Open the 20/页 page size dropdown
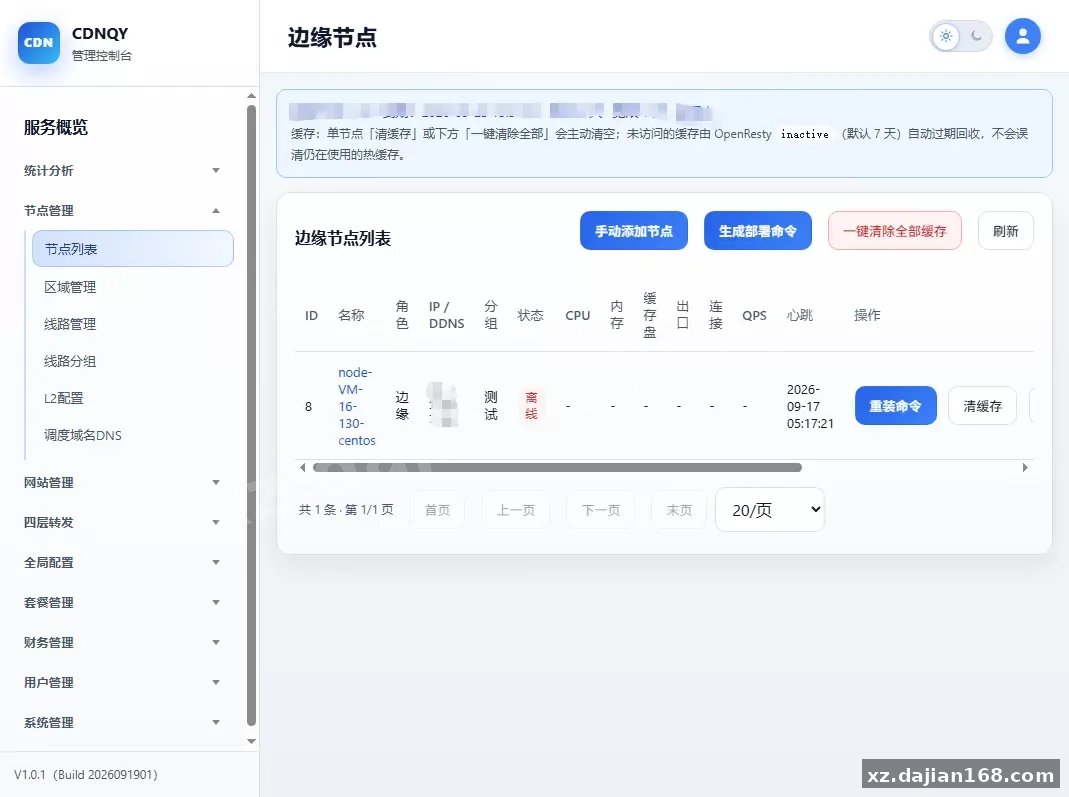 [770, 510]
